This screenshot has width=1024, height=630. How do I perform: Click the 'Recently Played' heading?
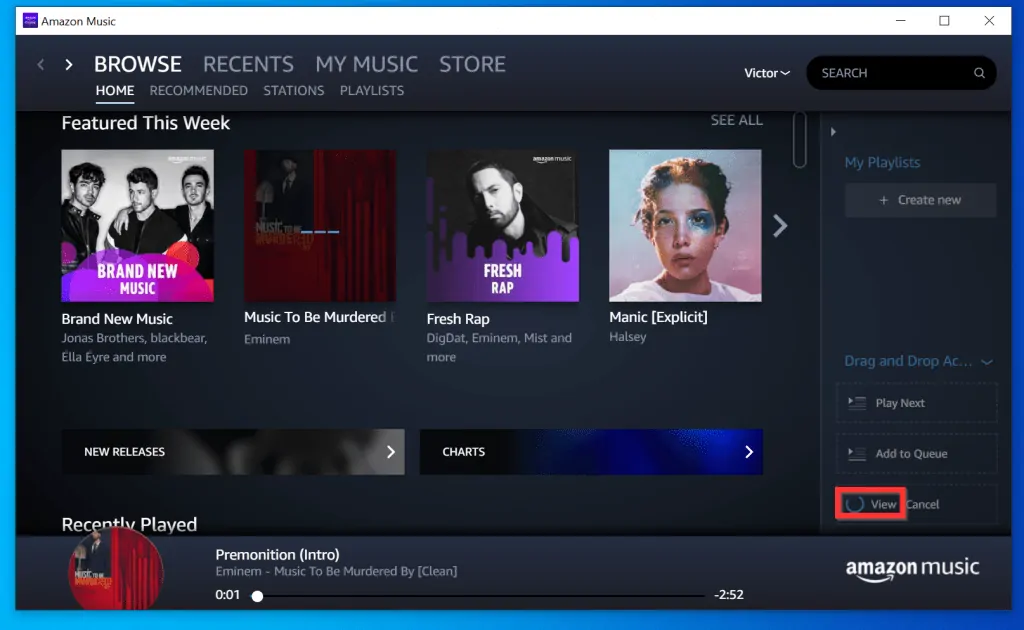[x=129, y=524]
